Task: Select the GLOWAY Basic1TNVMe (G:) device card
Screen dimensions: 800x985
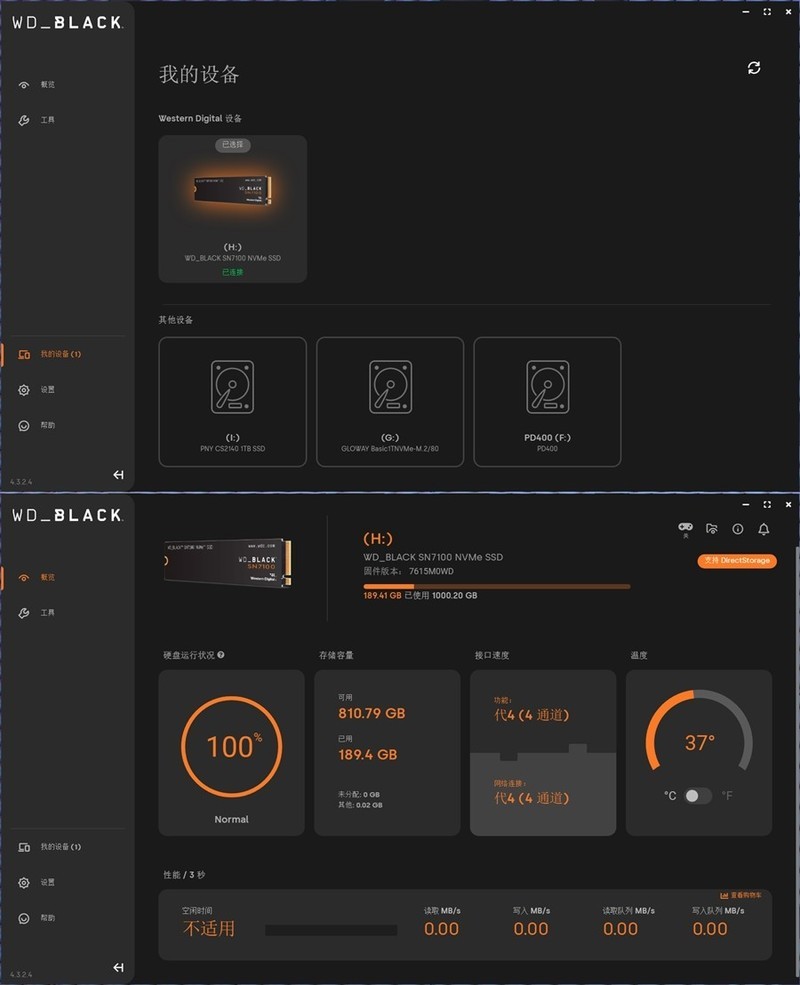Action: click(x=390, y=402)
